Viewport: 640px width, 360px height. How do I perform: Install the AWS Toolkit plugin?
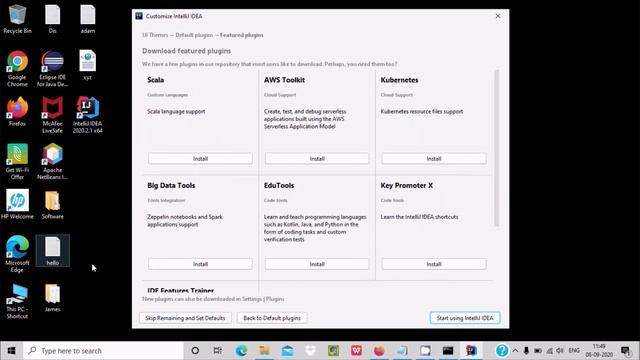(317, 159)
